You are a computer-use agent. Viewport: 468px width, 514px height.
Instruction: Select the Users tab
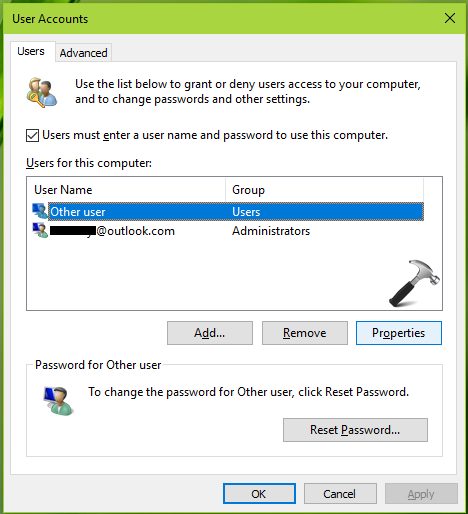pos(31,51)
